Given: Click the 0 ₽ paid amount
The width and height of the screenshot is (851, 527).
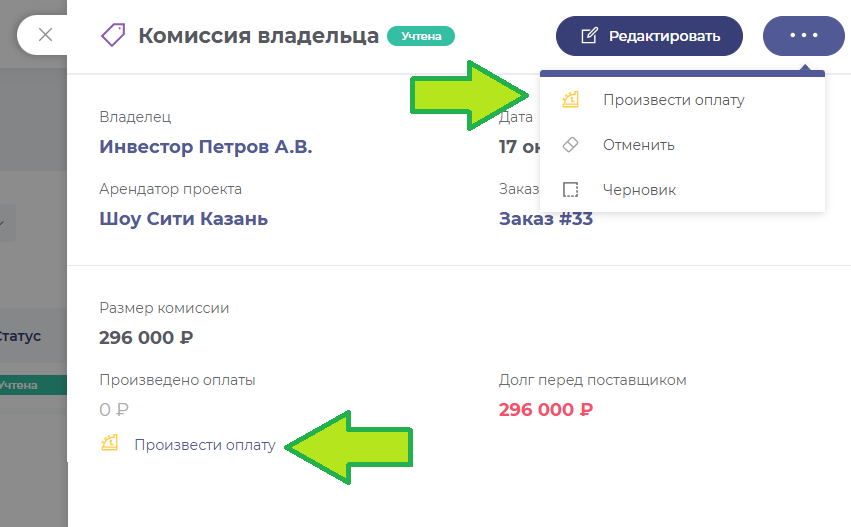Looking at the screenshot, I should [x=115, y=409].
